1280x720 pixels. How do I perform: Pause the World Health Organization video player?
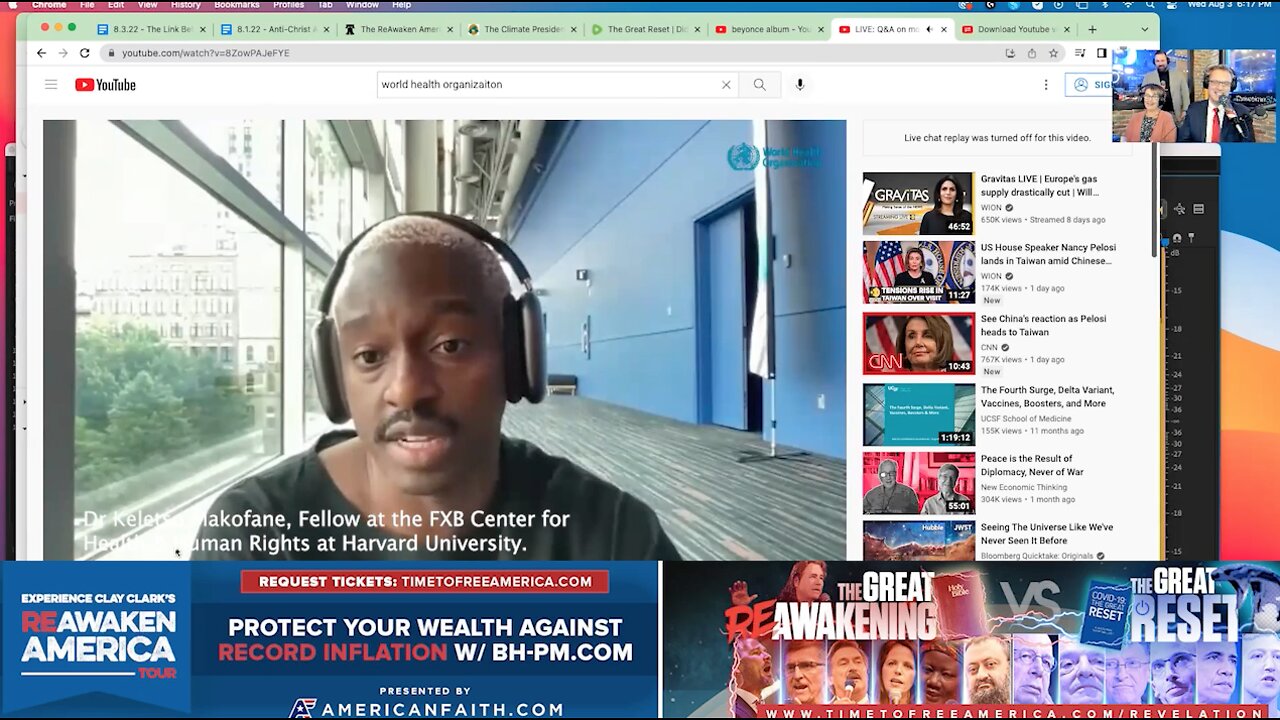point(444,340)
